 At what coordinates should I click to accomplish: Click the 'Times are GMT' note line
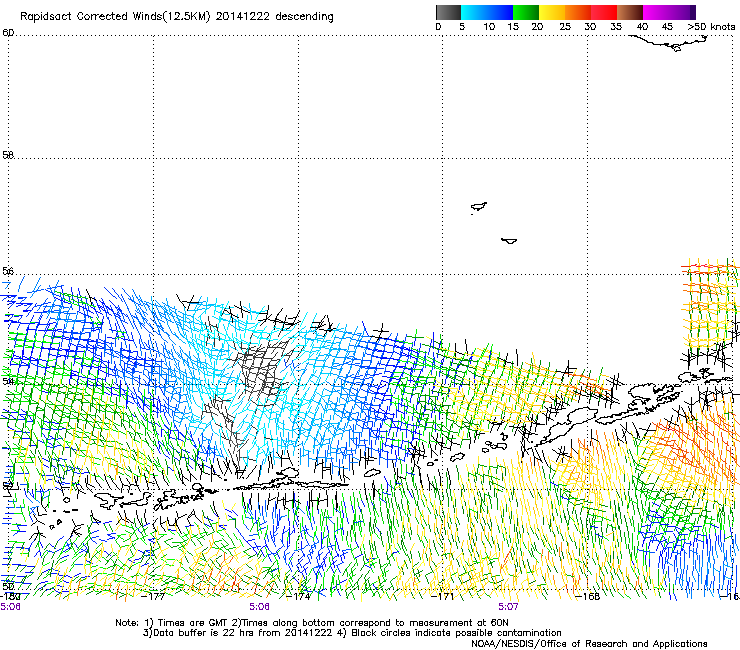click(x=311, y=623)
